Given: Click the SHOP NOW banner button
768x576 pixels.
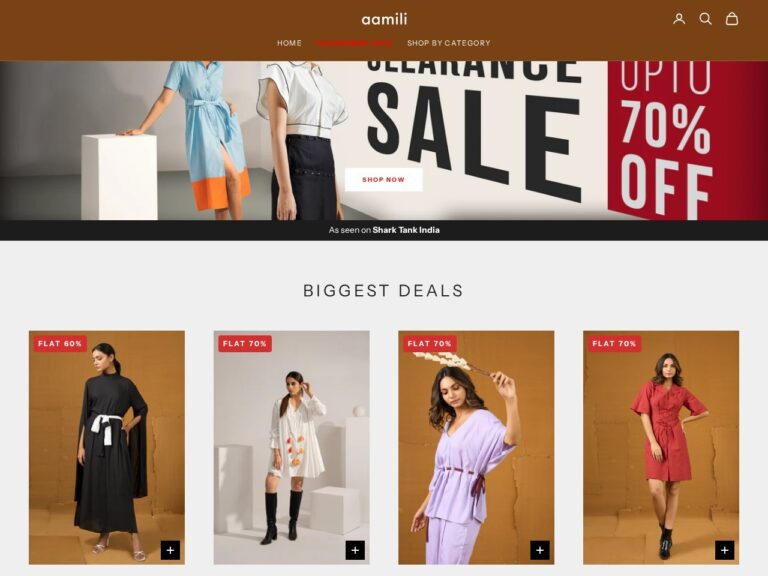Looking at the screenshot, I should [384, 180].
